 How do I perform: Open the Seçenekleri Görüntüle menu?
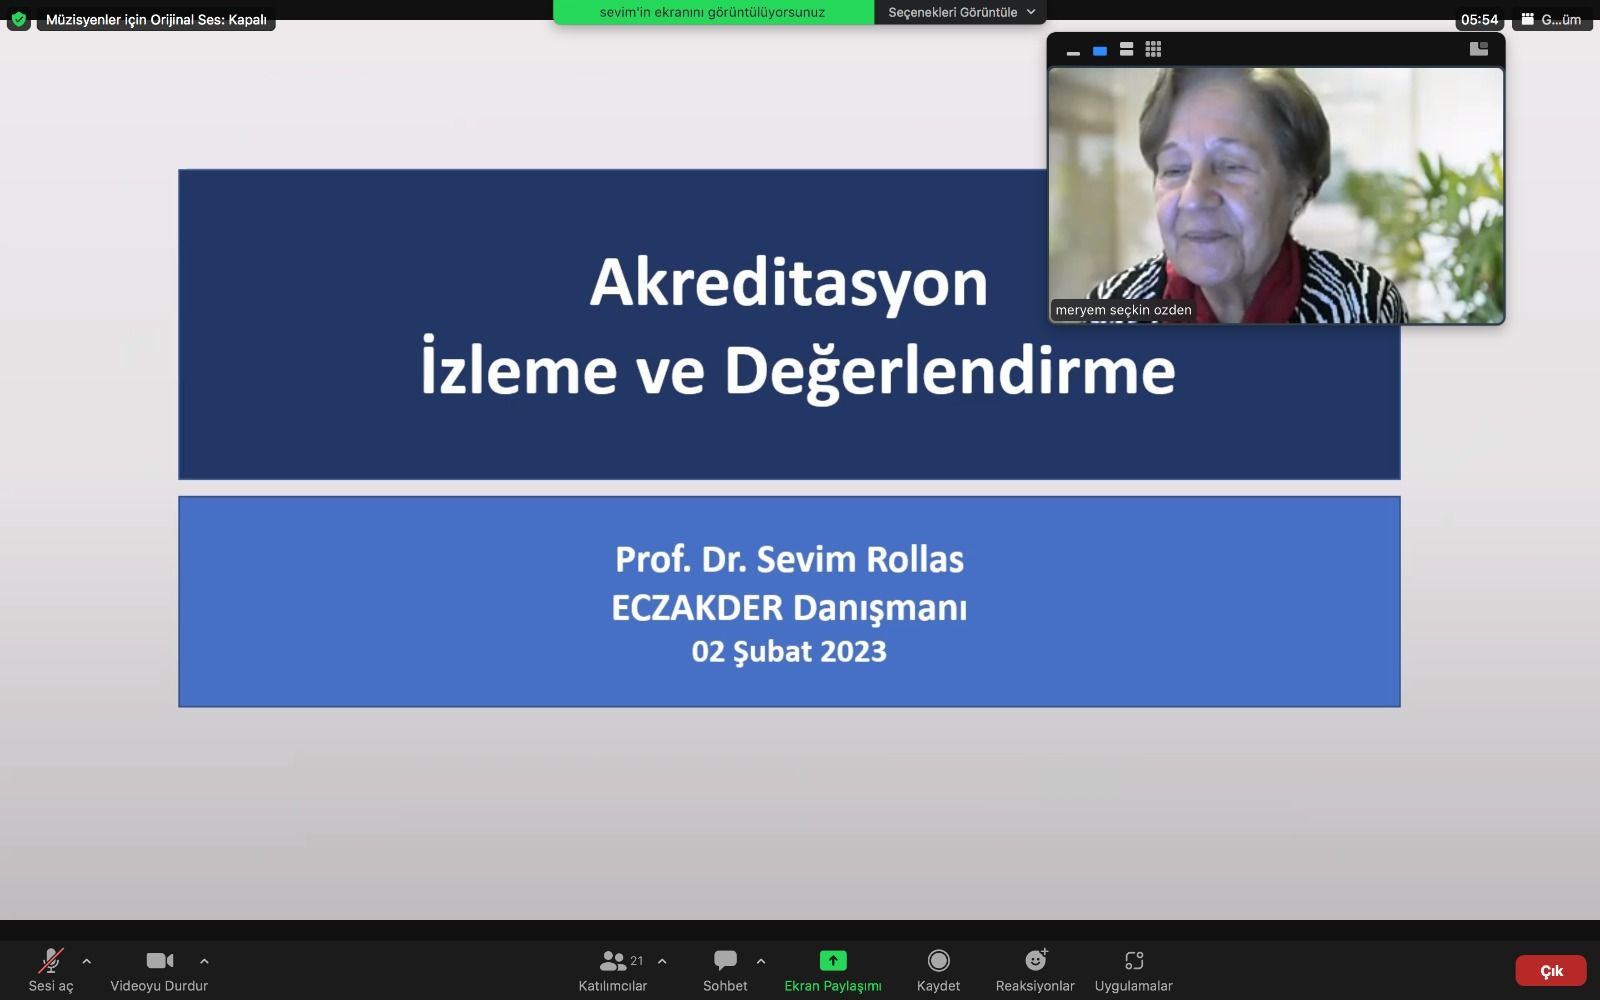pos(960,12)
